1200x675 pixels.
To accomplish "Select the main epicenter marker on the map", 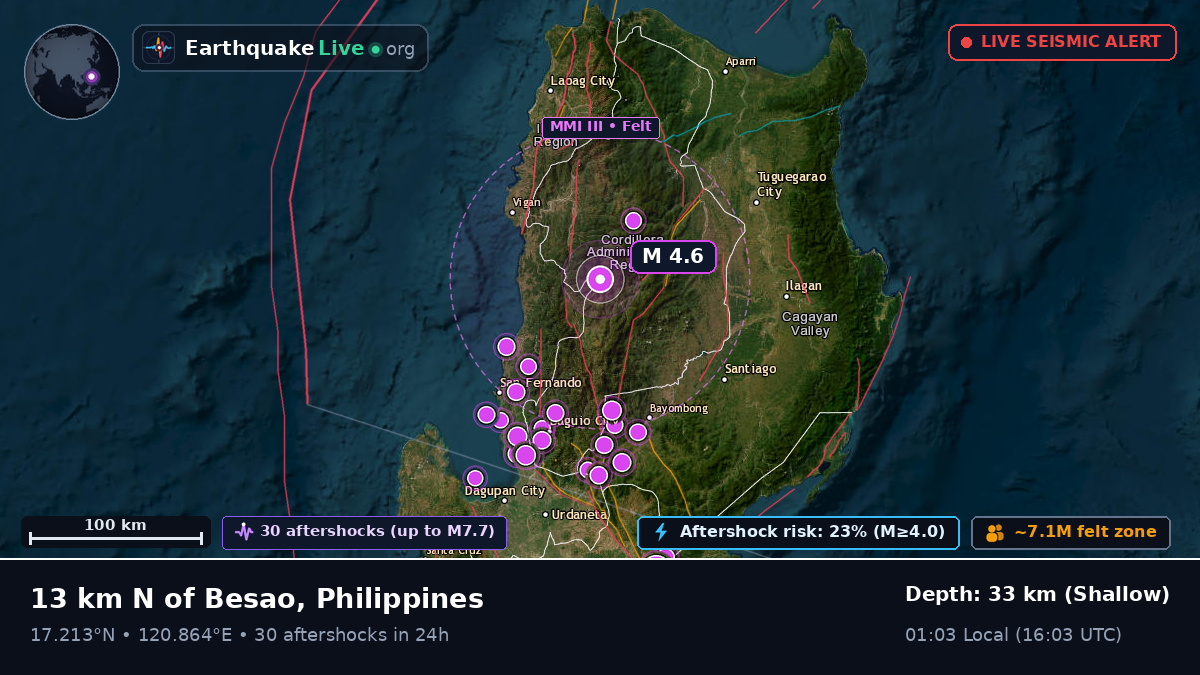I will coord(600,280).
